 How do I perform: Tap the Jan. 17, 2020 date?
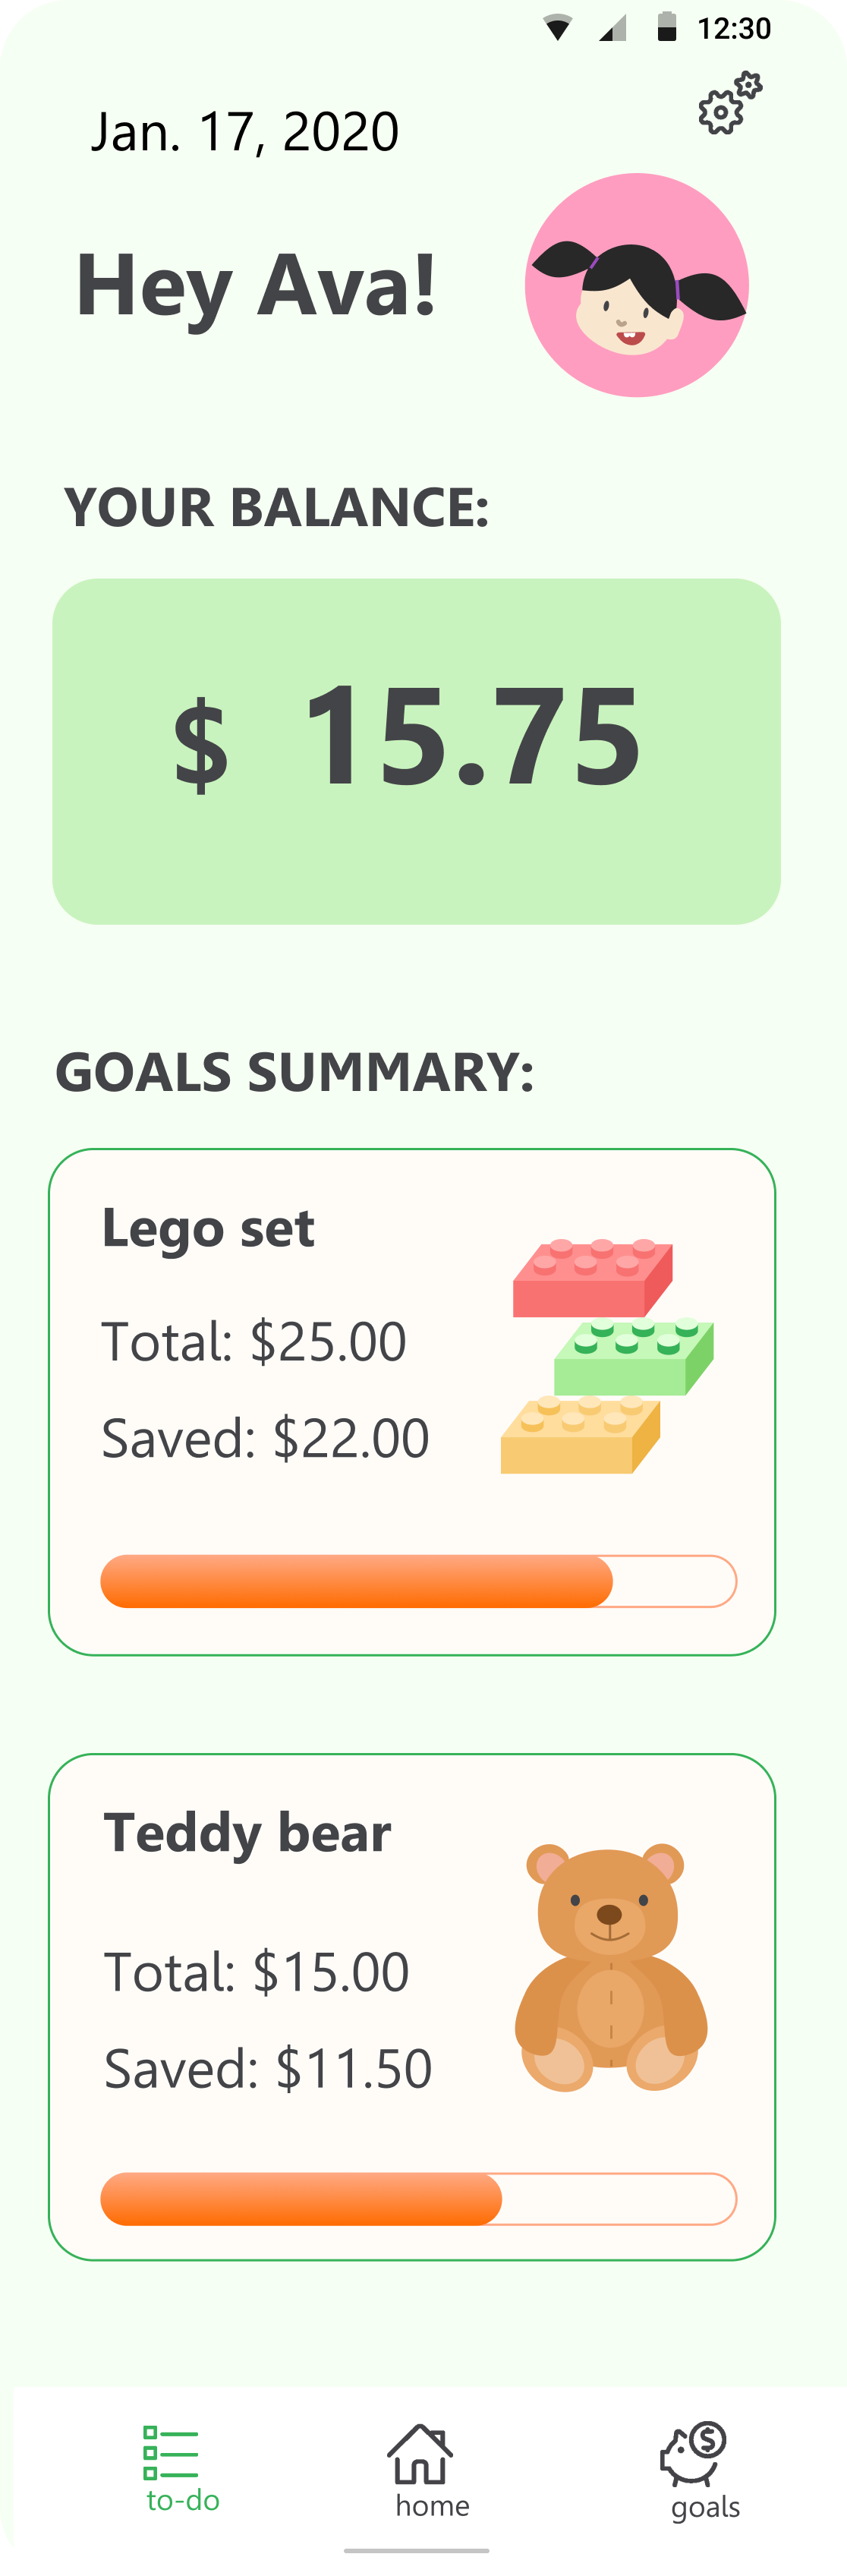(245, 132)
